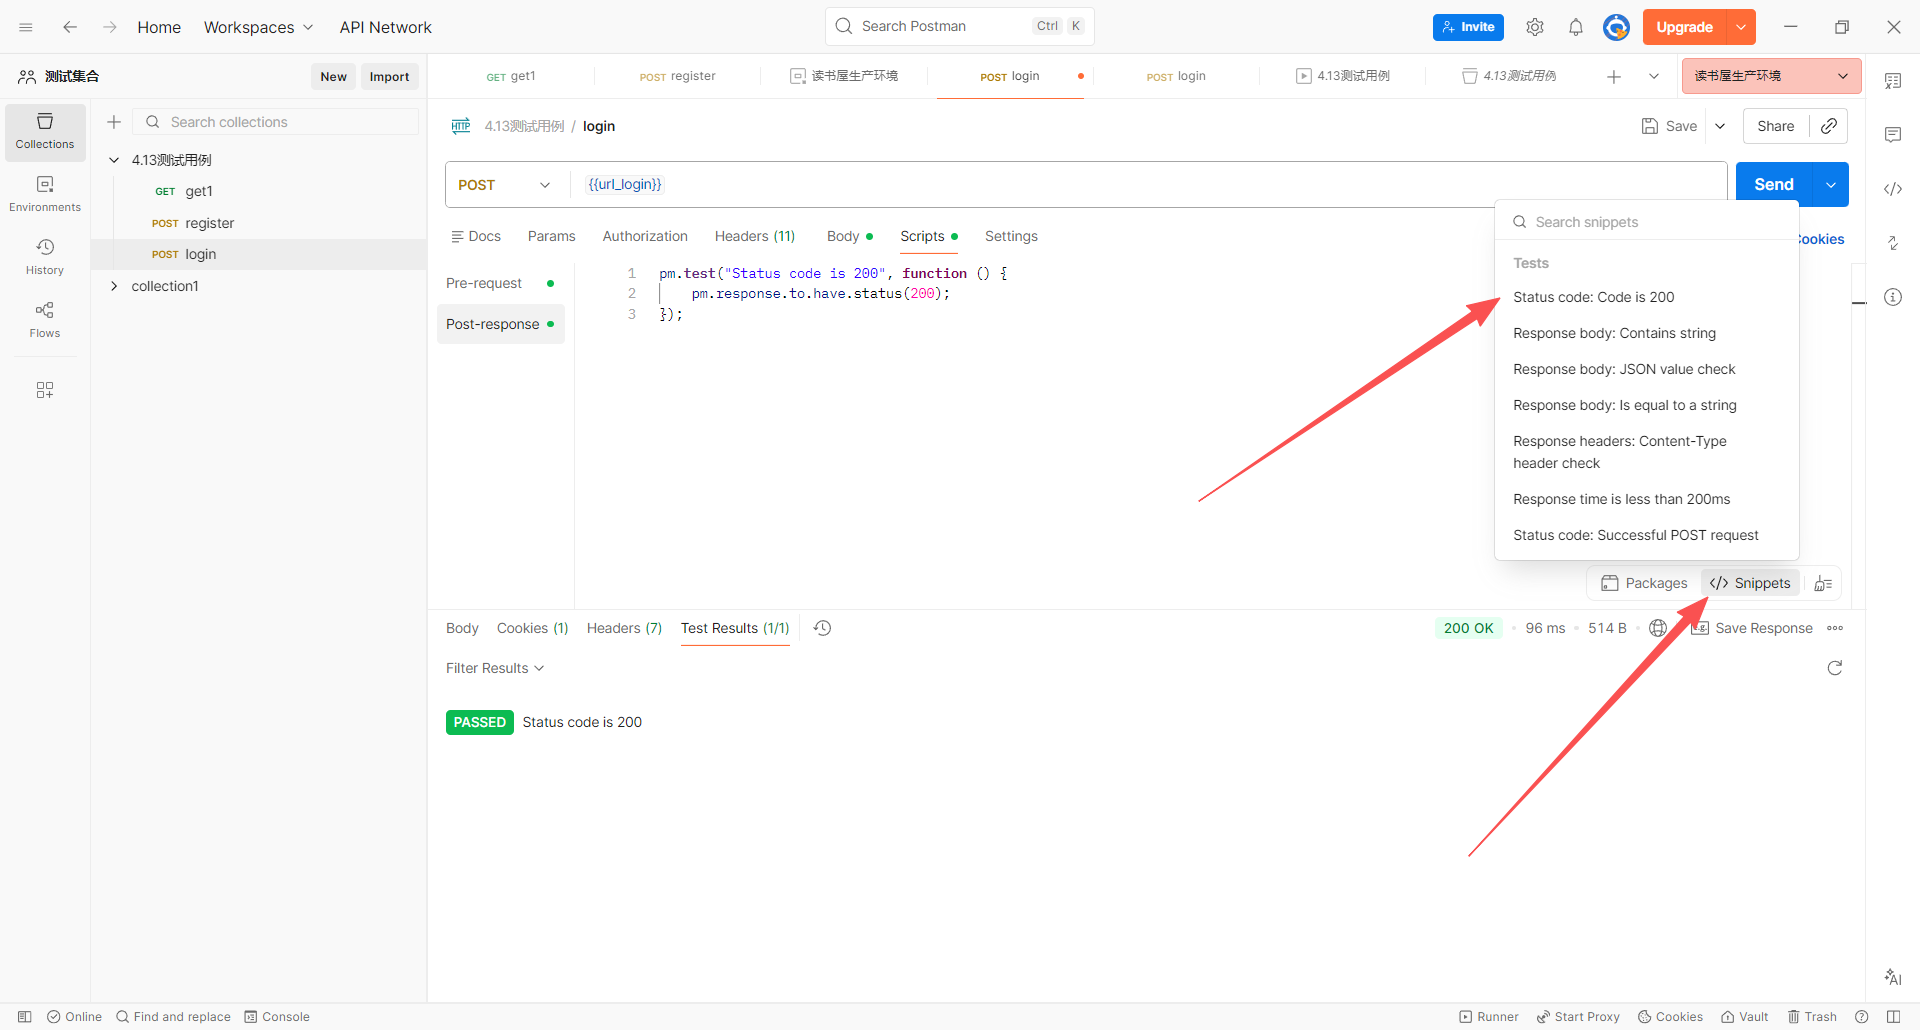
Task: Click the Send button
Action: coord(1774,185)
